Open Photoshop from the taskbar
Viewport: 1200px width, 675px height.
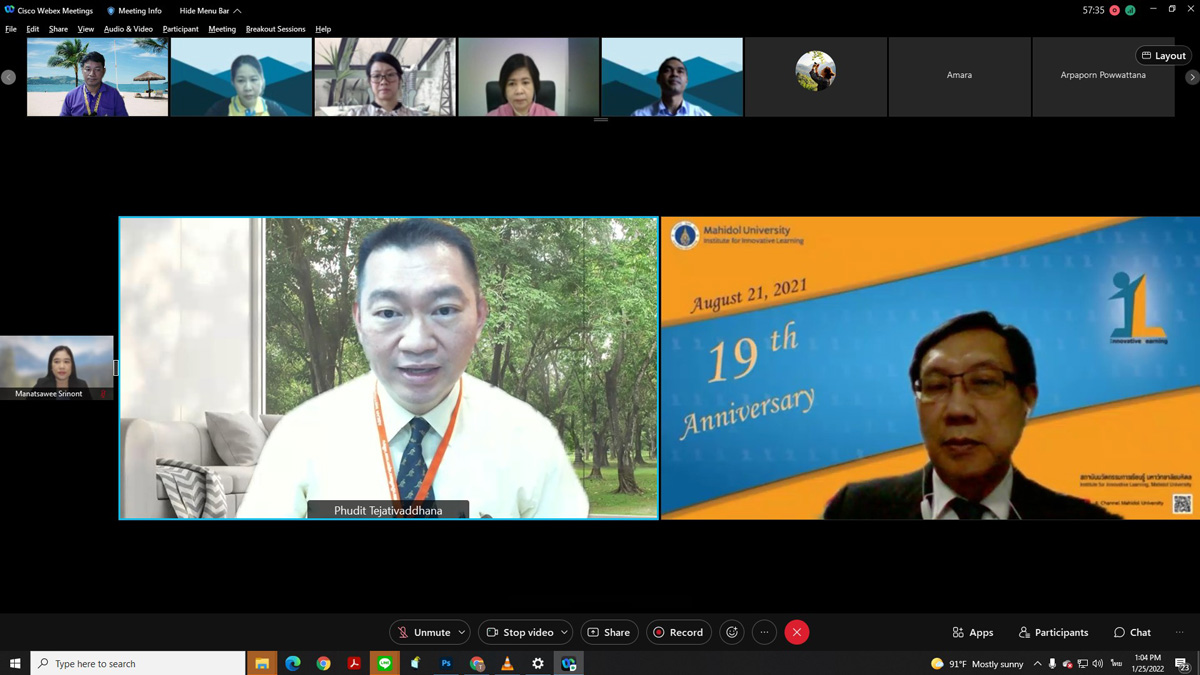coord(446,663)
